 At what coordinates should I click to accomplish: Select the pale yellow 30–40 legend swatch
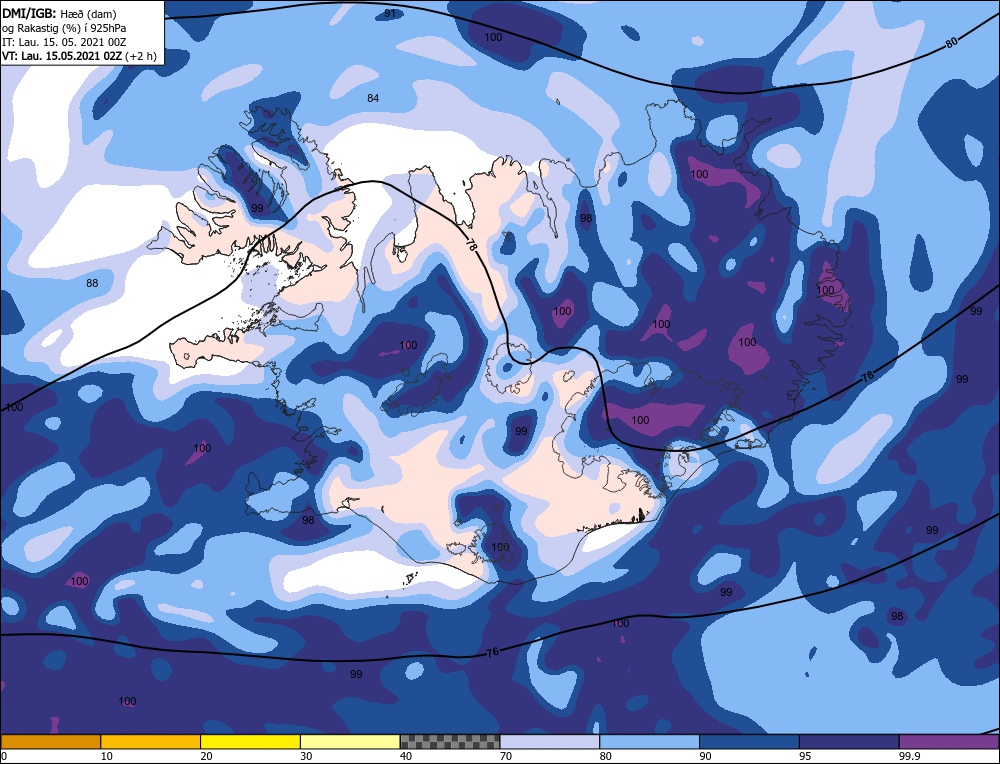[350, 741]
